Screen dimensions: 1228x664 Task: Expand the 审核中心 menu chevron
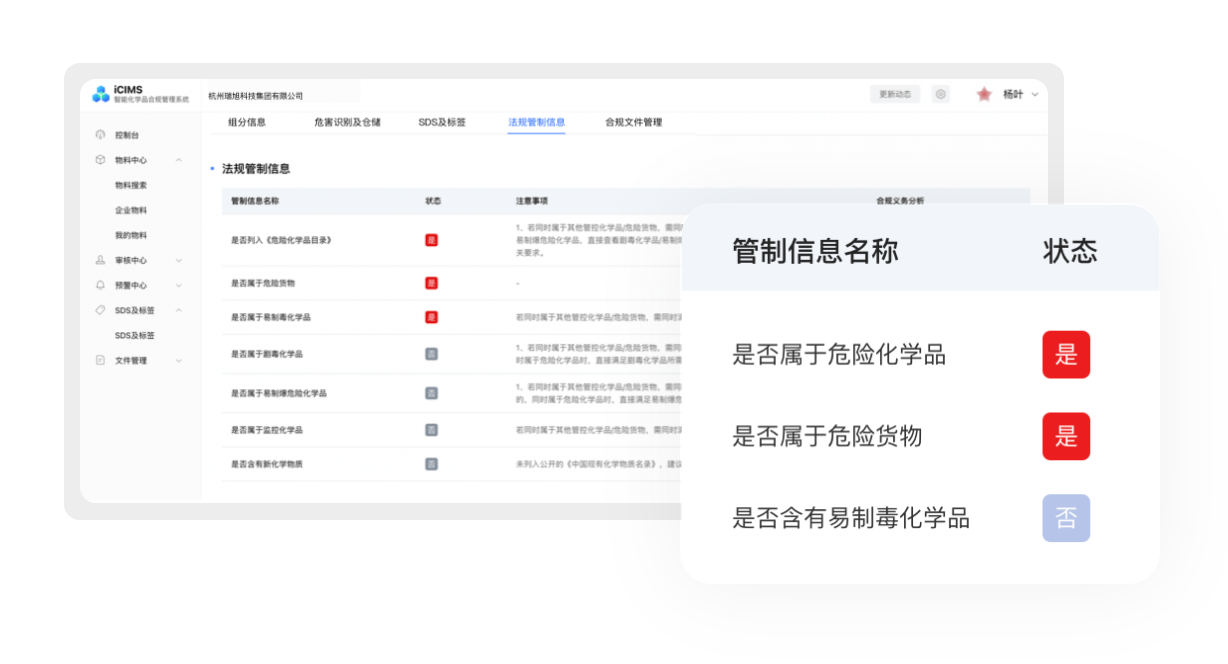click(179, 260)
